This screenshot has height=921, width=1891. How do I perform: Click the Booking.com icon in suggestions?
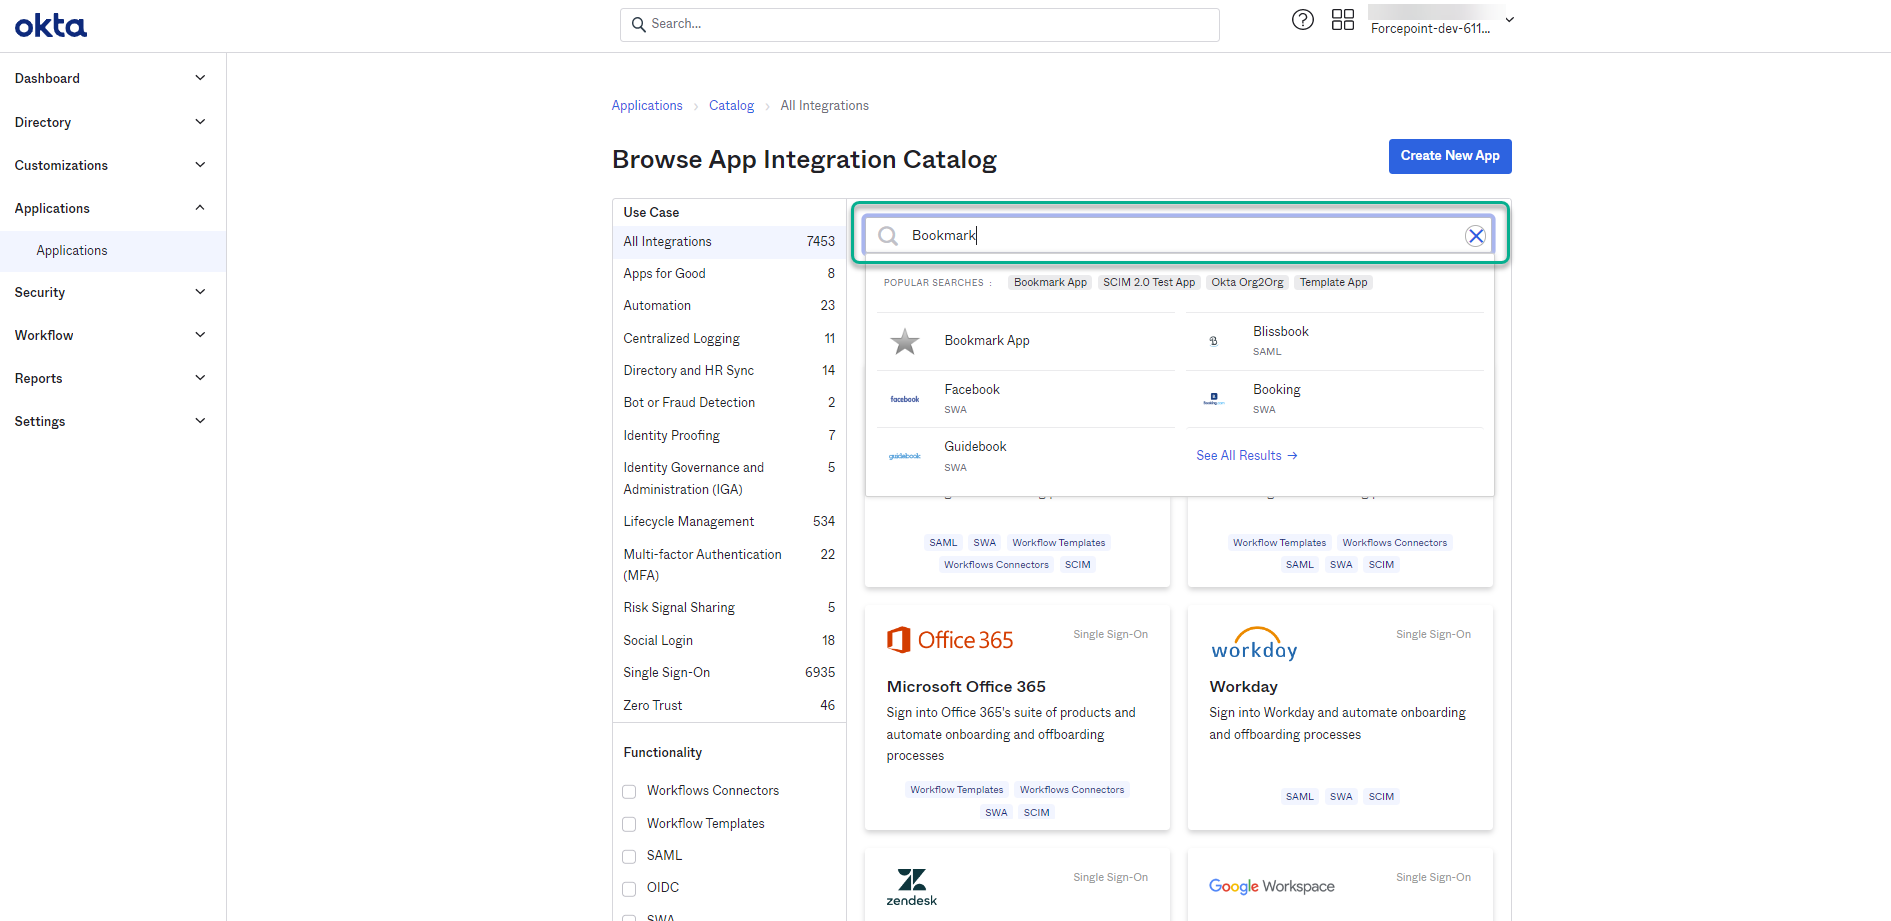(x=1213, y=398)
